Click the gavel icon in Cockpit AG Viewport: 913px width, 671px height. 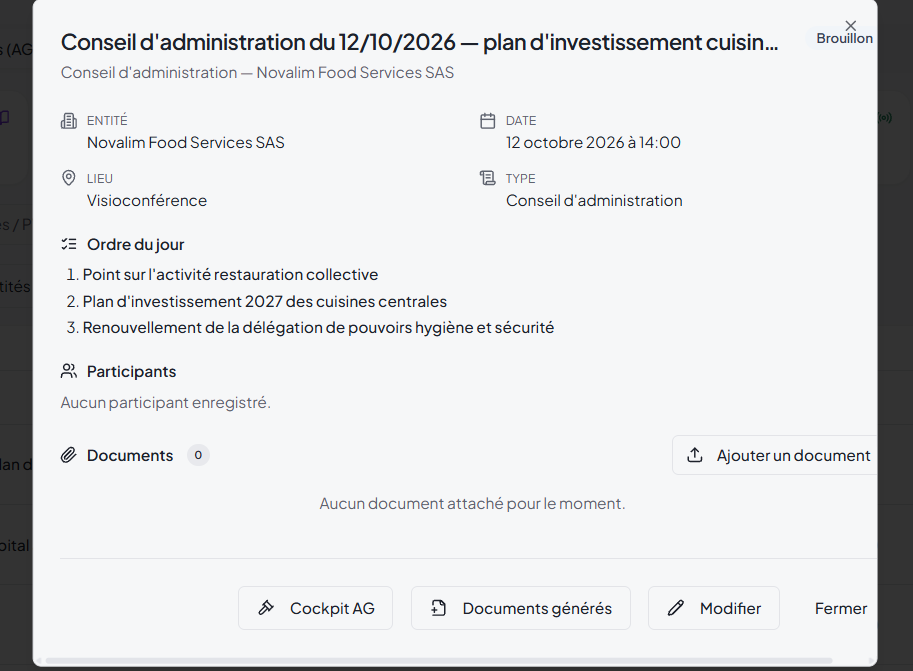click(266, 608)
